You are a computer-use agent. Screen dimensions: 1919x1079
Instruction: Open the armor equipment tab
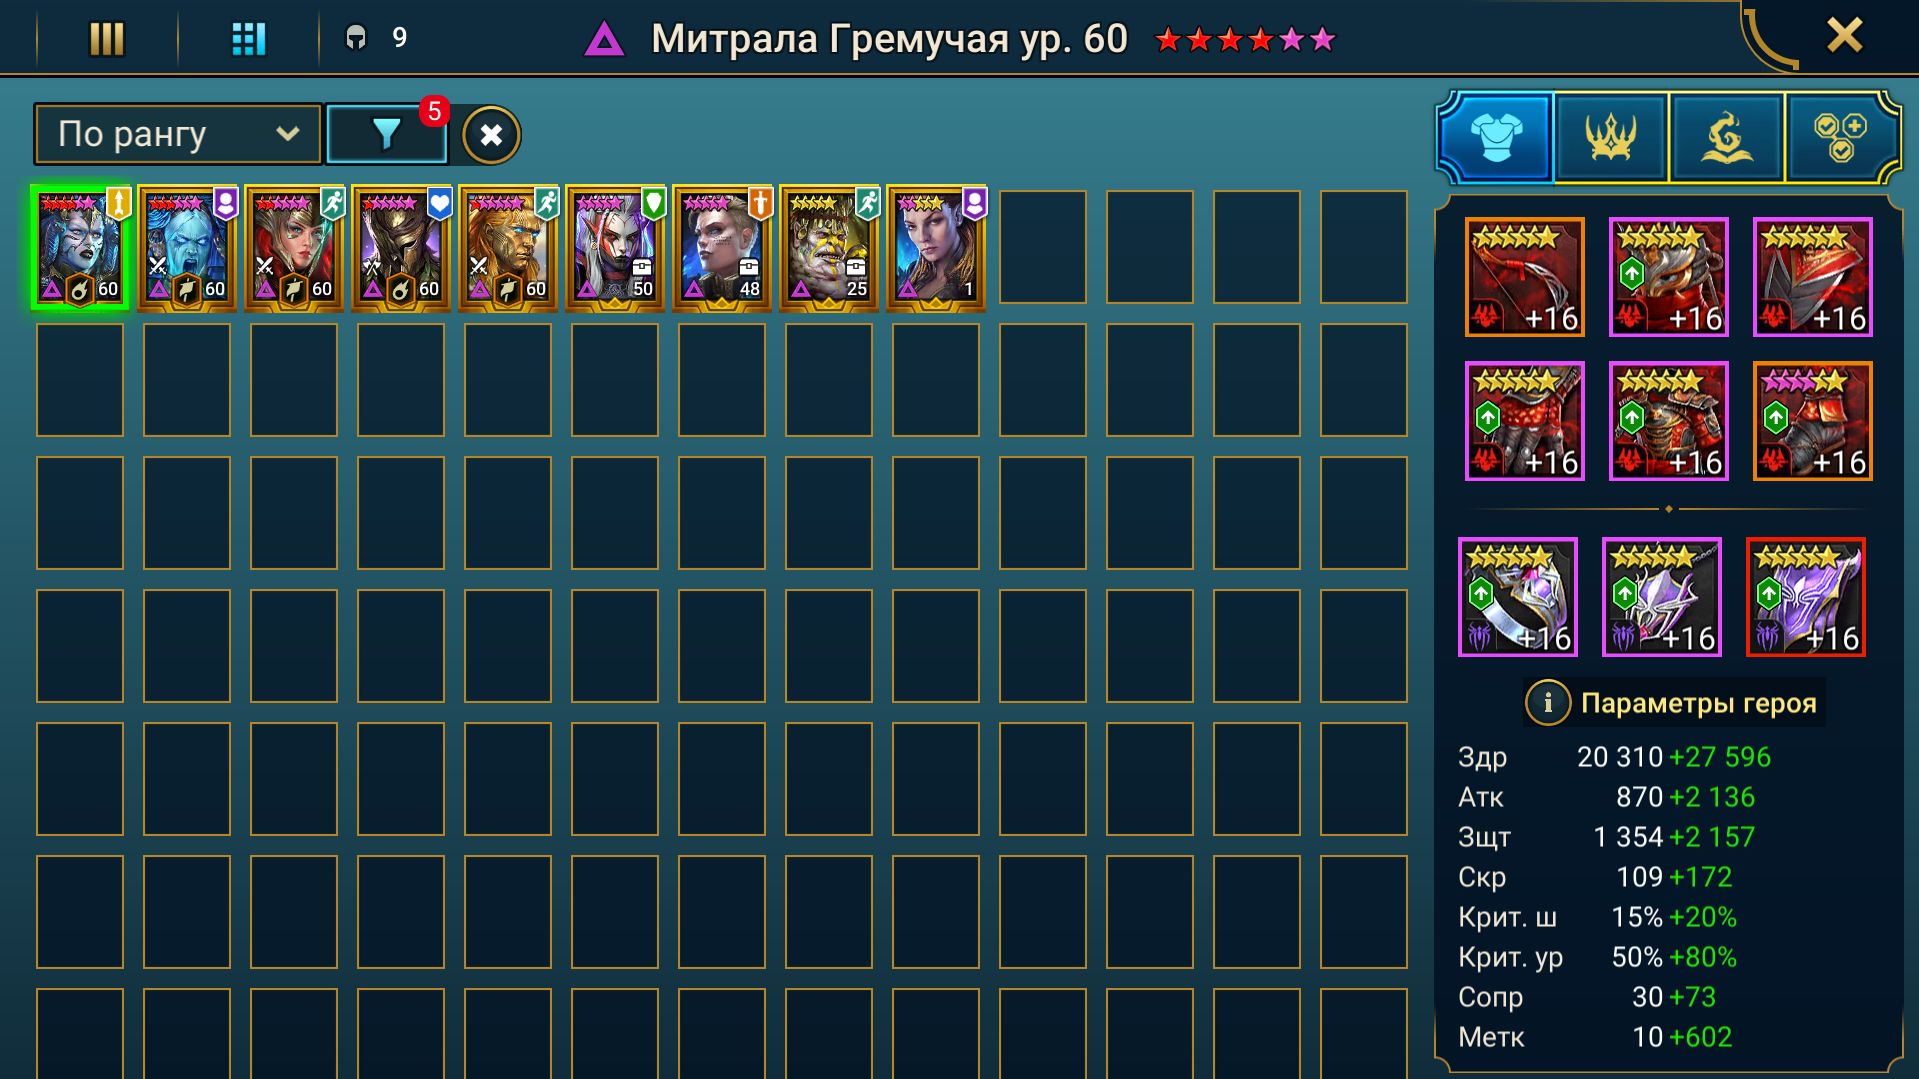click(x=1496, y=137)
